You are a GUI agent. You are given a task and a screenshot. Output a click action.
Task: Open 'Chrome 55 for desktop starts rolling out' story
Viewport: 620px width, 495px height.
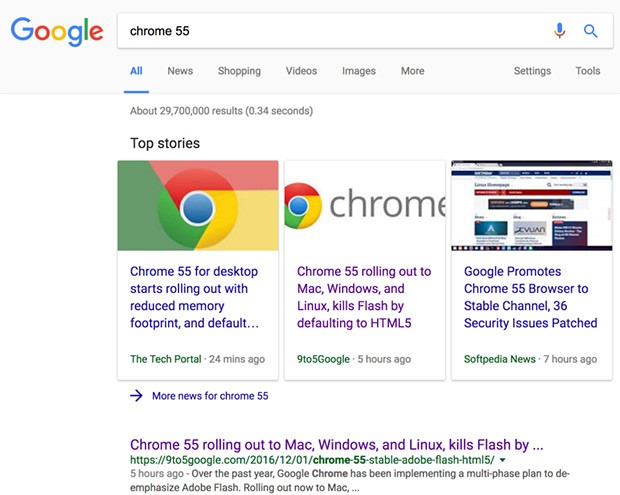click(x=194, y=297)
